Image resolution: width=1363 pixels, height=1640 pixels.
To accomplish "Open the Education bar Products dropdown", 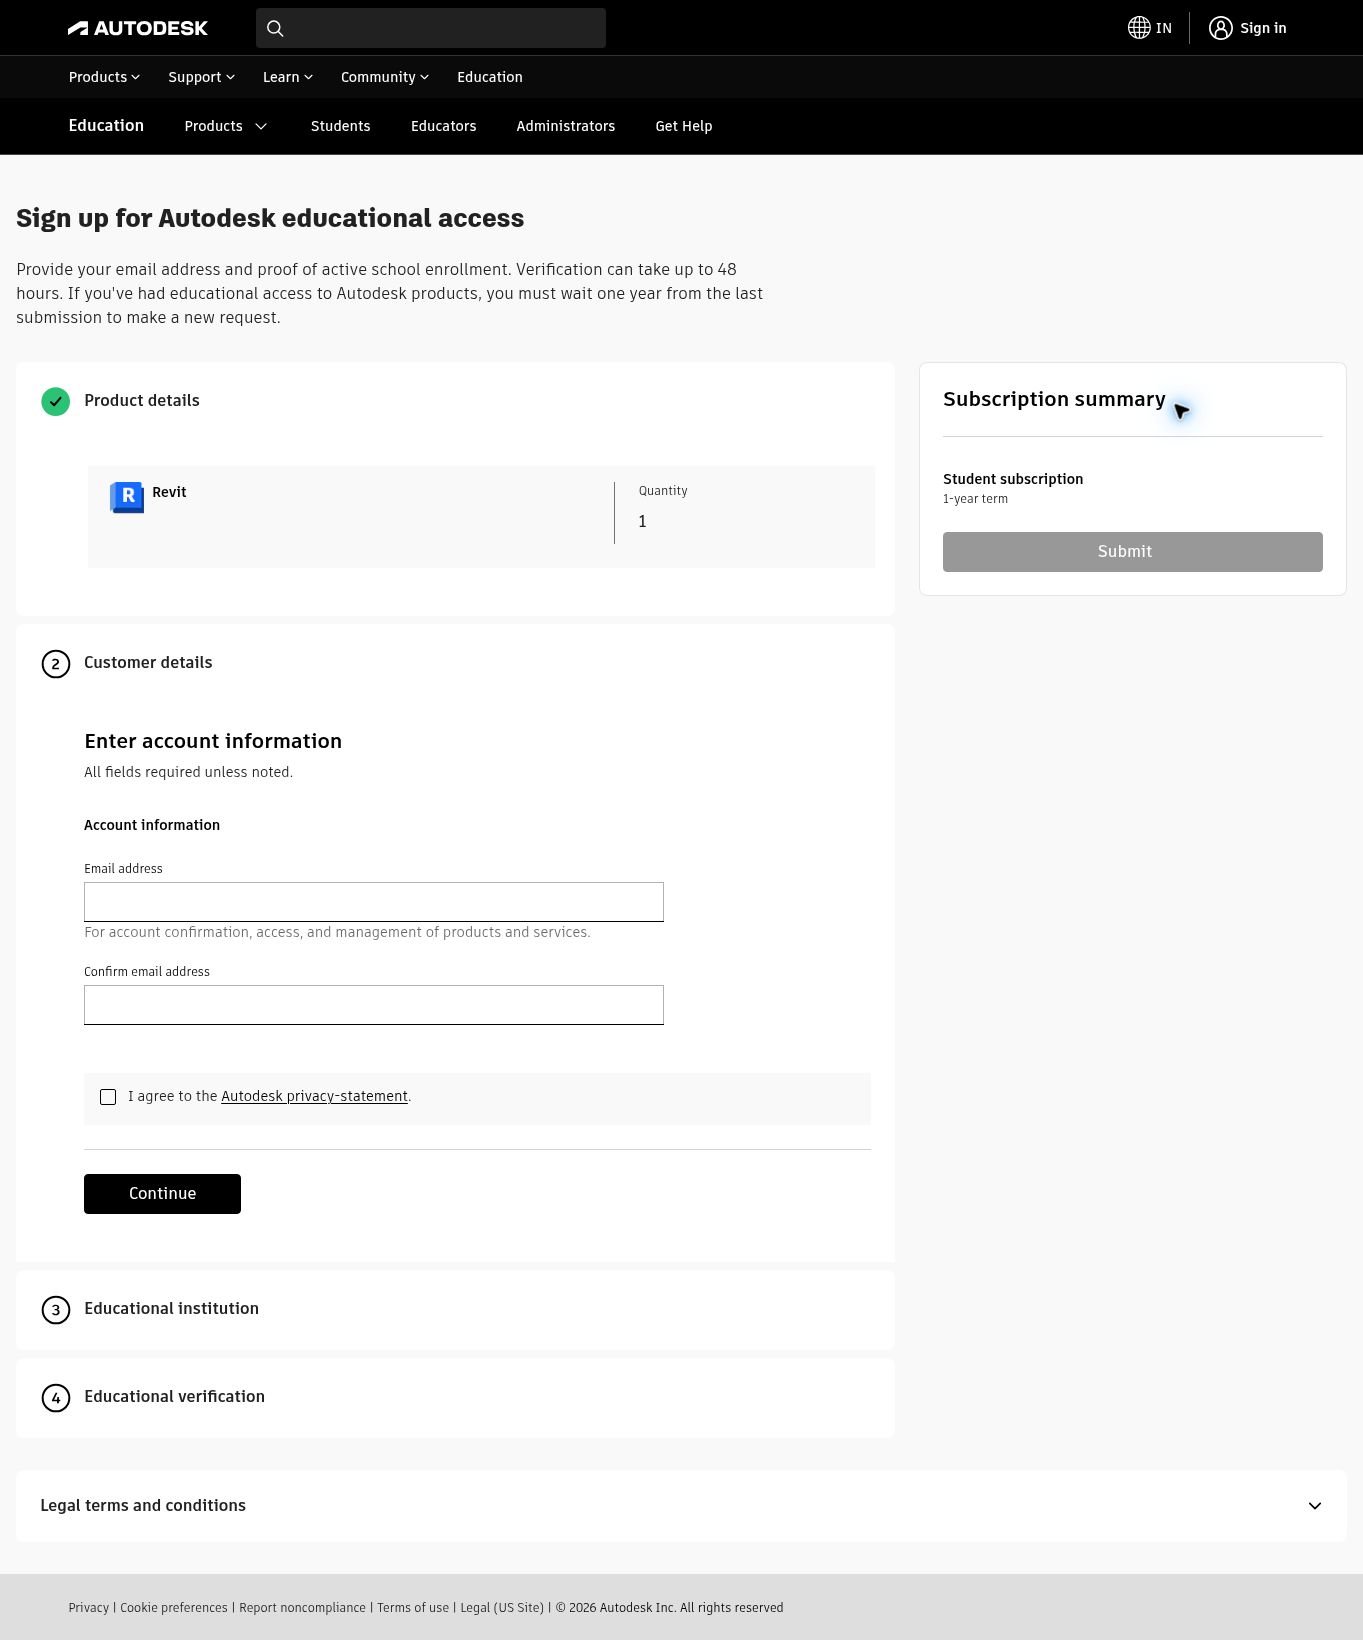I will 226,126.
